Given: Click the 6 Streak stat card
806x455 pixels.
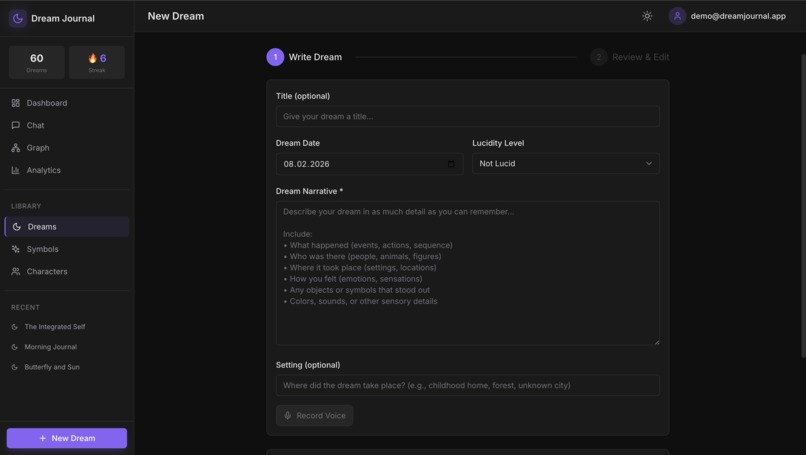Looking at the screenshot, I should 97,62.
